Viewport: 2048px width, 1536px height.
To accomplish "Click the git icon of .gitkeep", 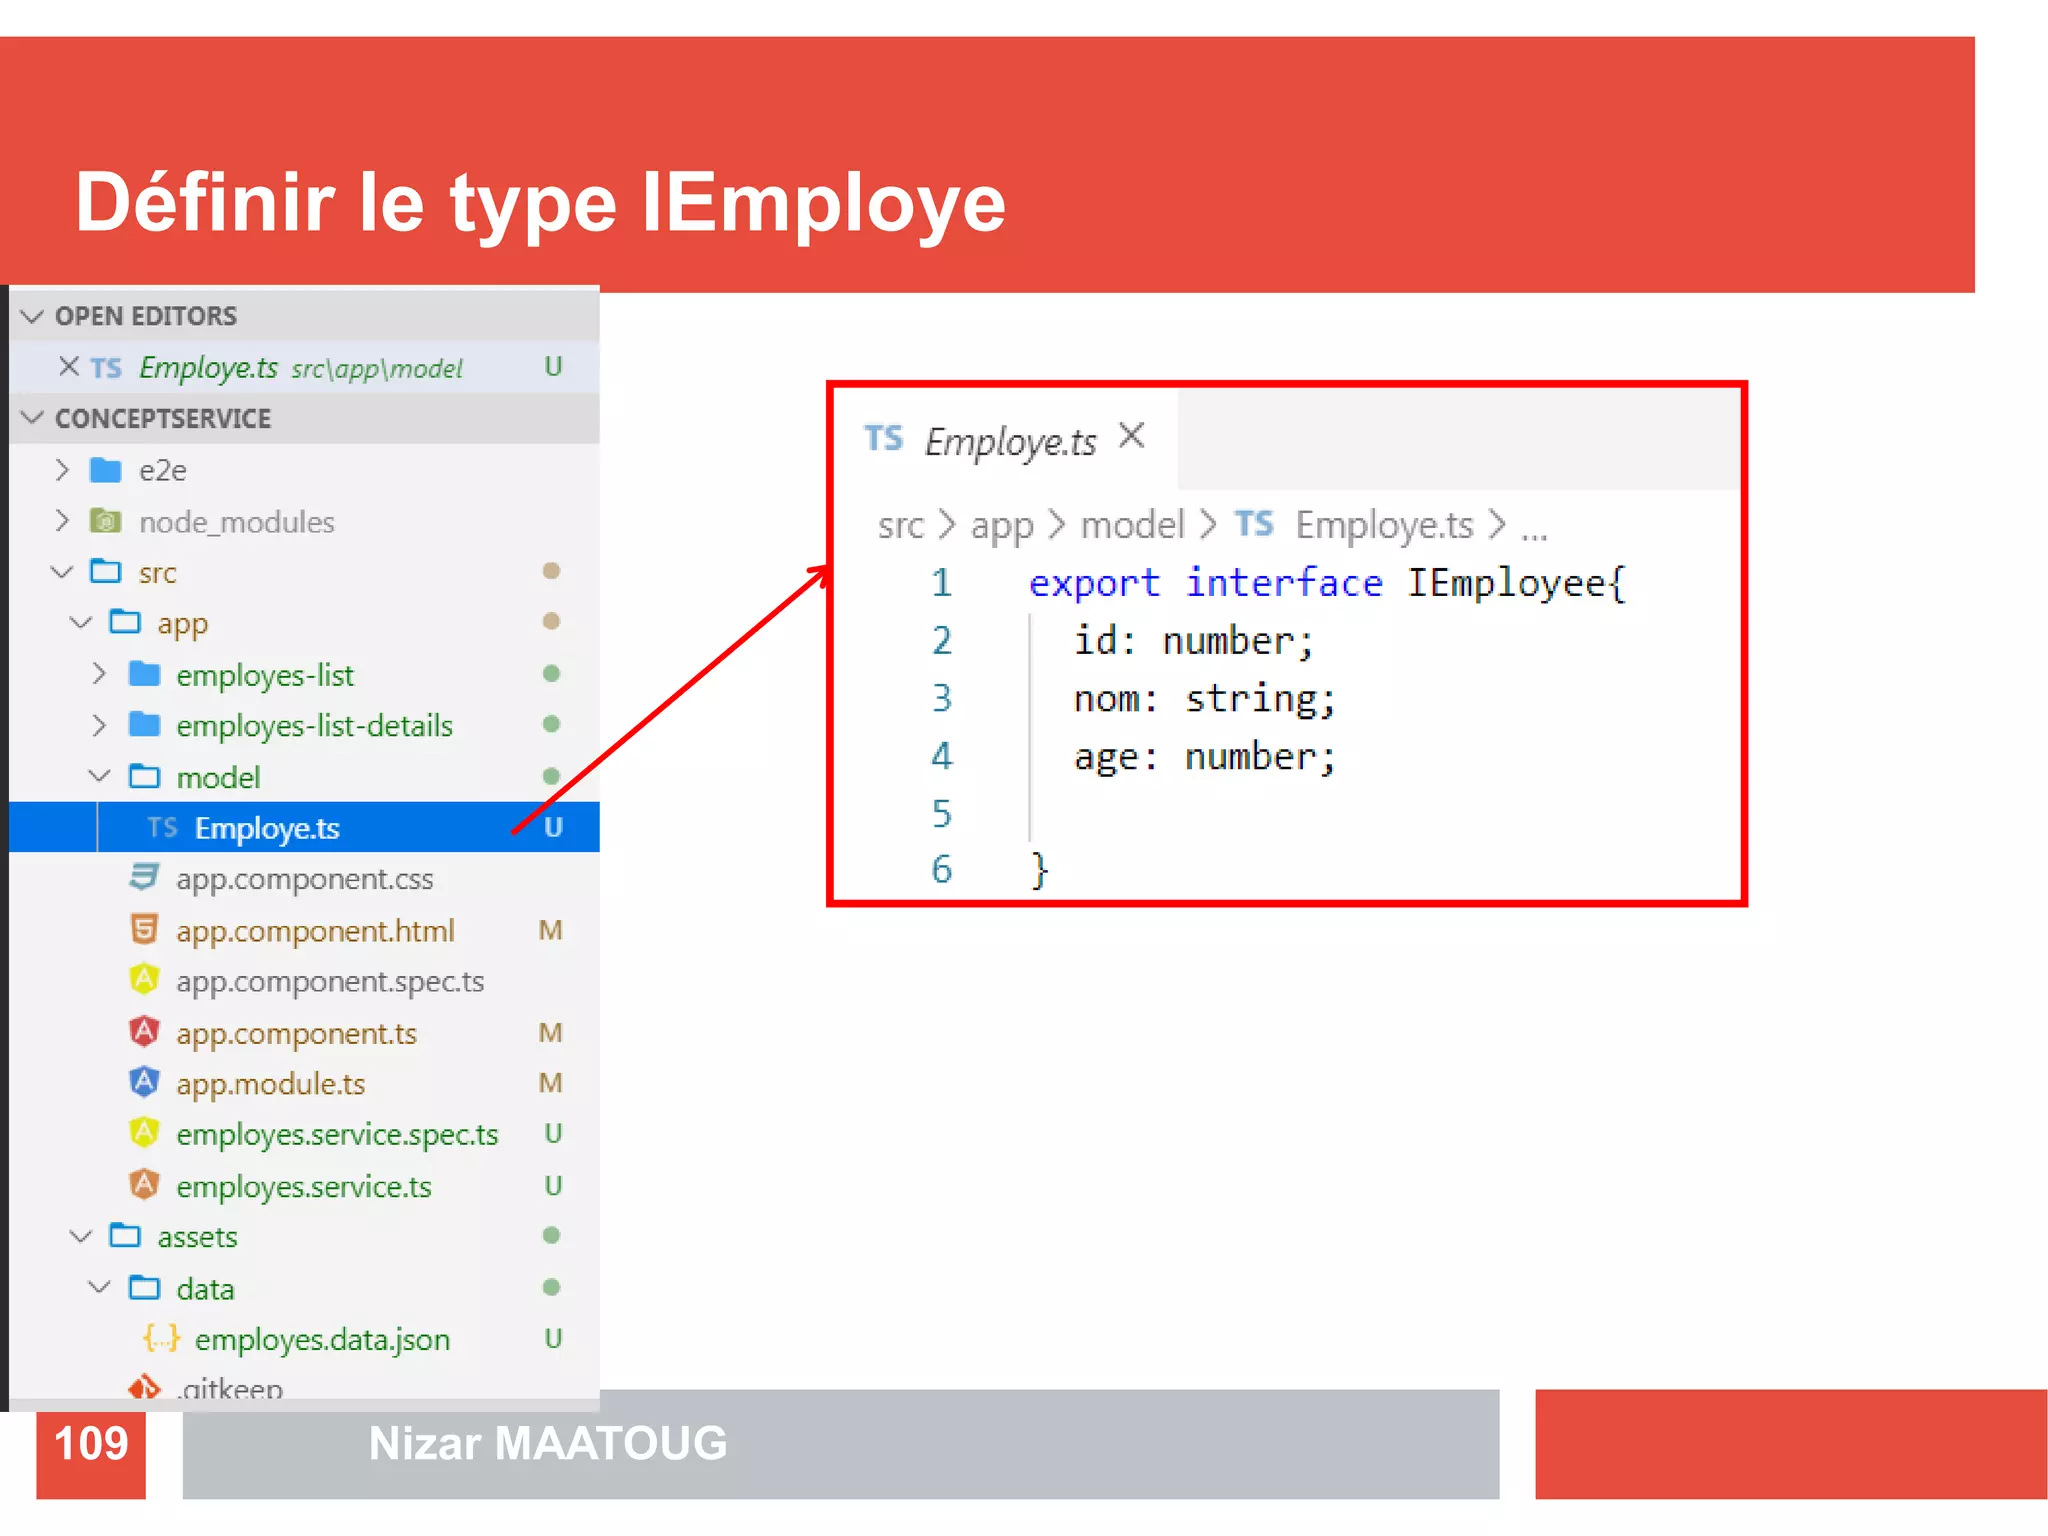I will coord(144,1387).
